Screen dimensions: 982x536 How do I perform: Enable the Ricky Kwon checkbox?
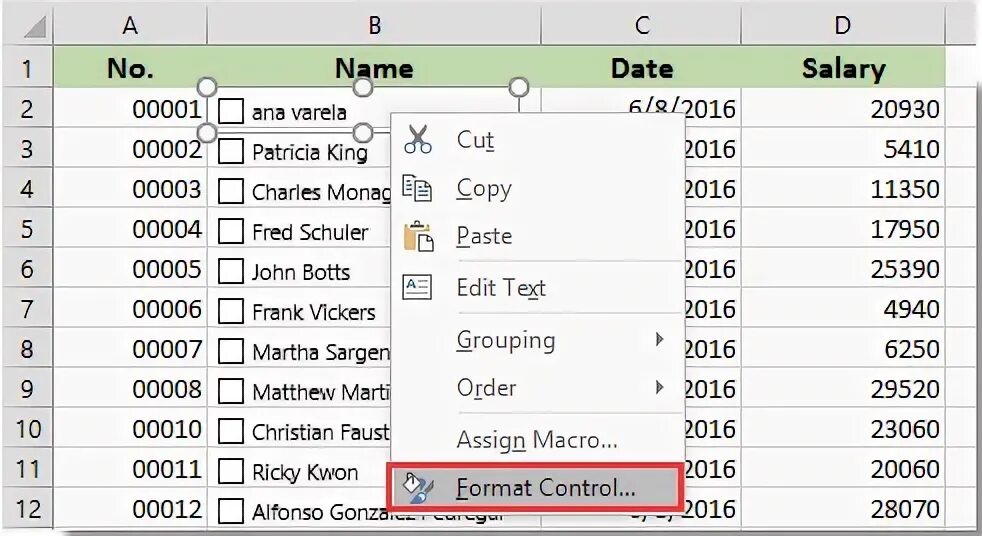point(231,471)
